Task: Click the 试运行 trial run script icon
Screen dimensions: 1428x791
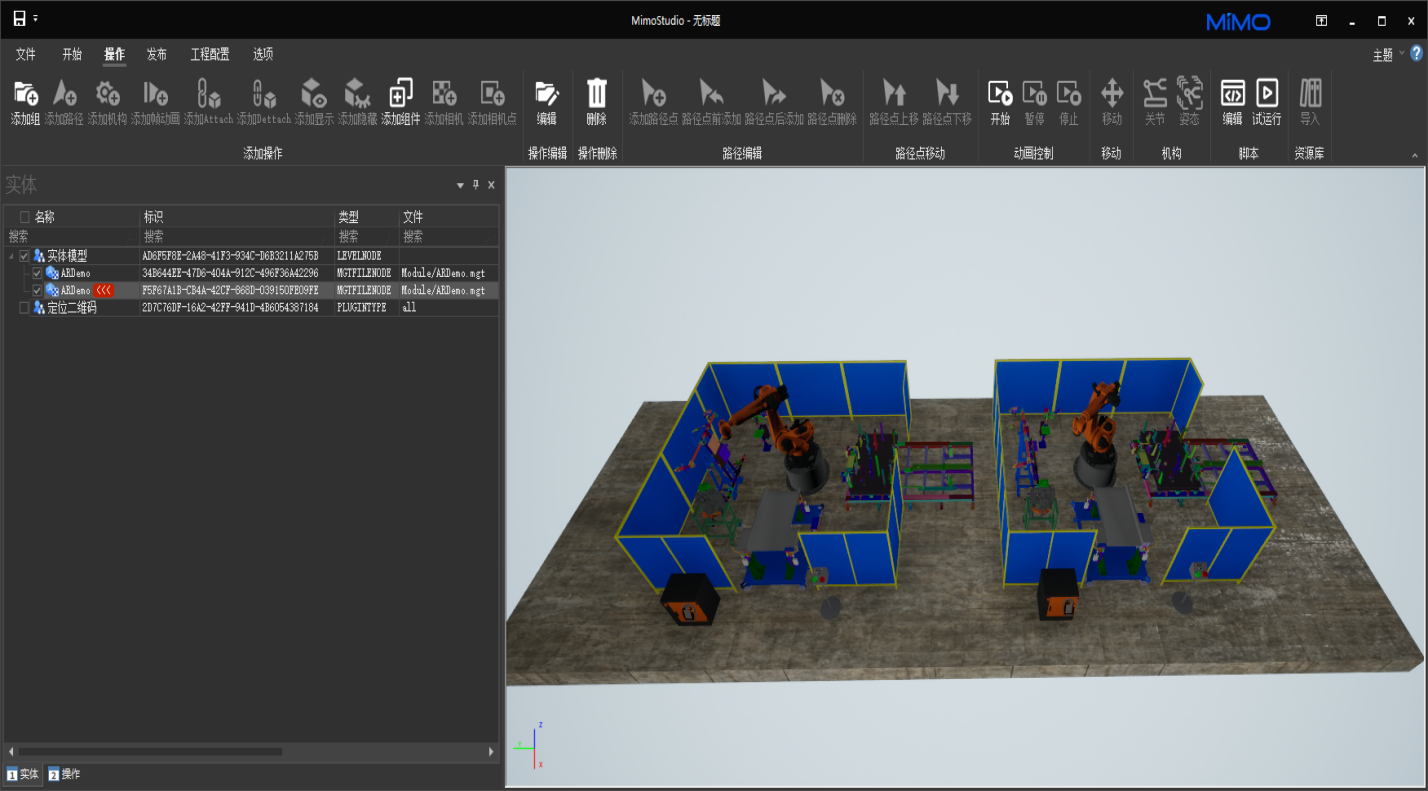Action: click(x=1267, y=95)
